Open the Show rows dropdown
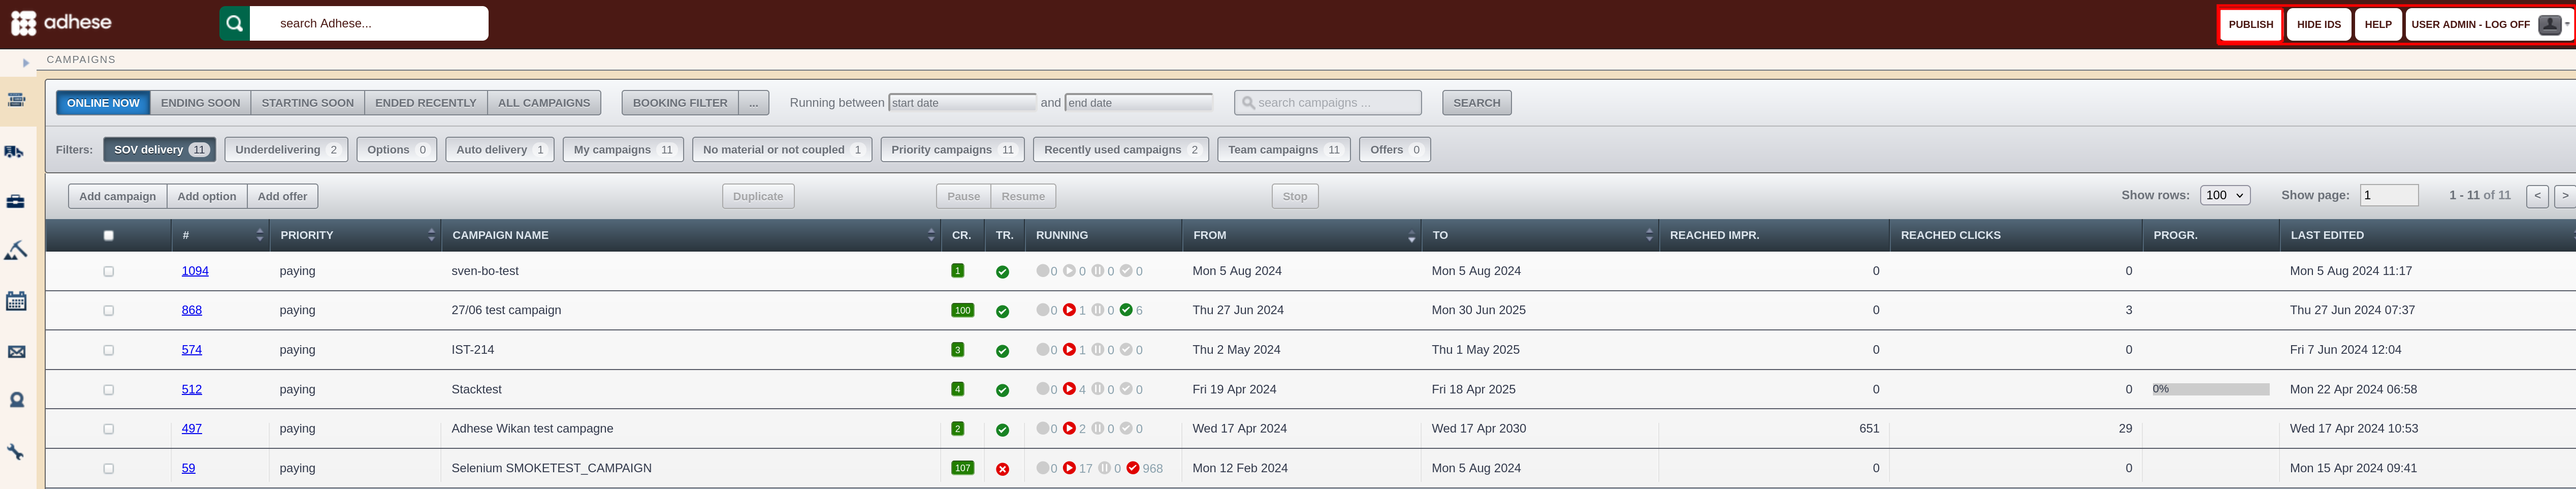2576x489 pixels. pyautogui.click(x=2225, y=196)
